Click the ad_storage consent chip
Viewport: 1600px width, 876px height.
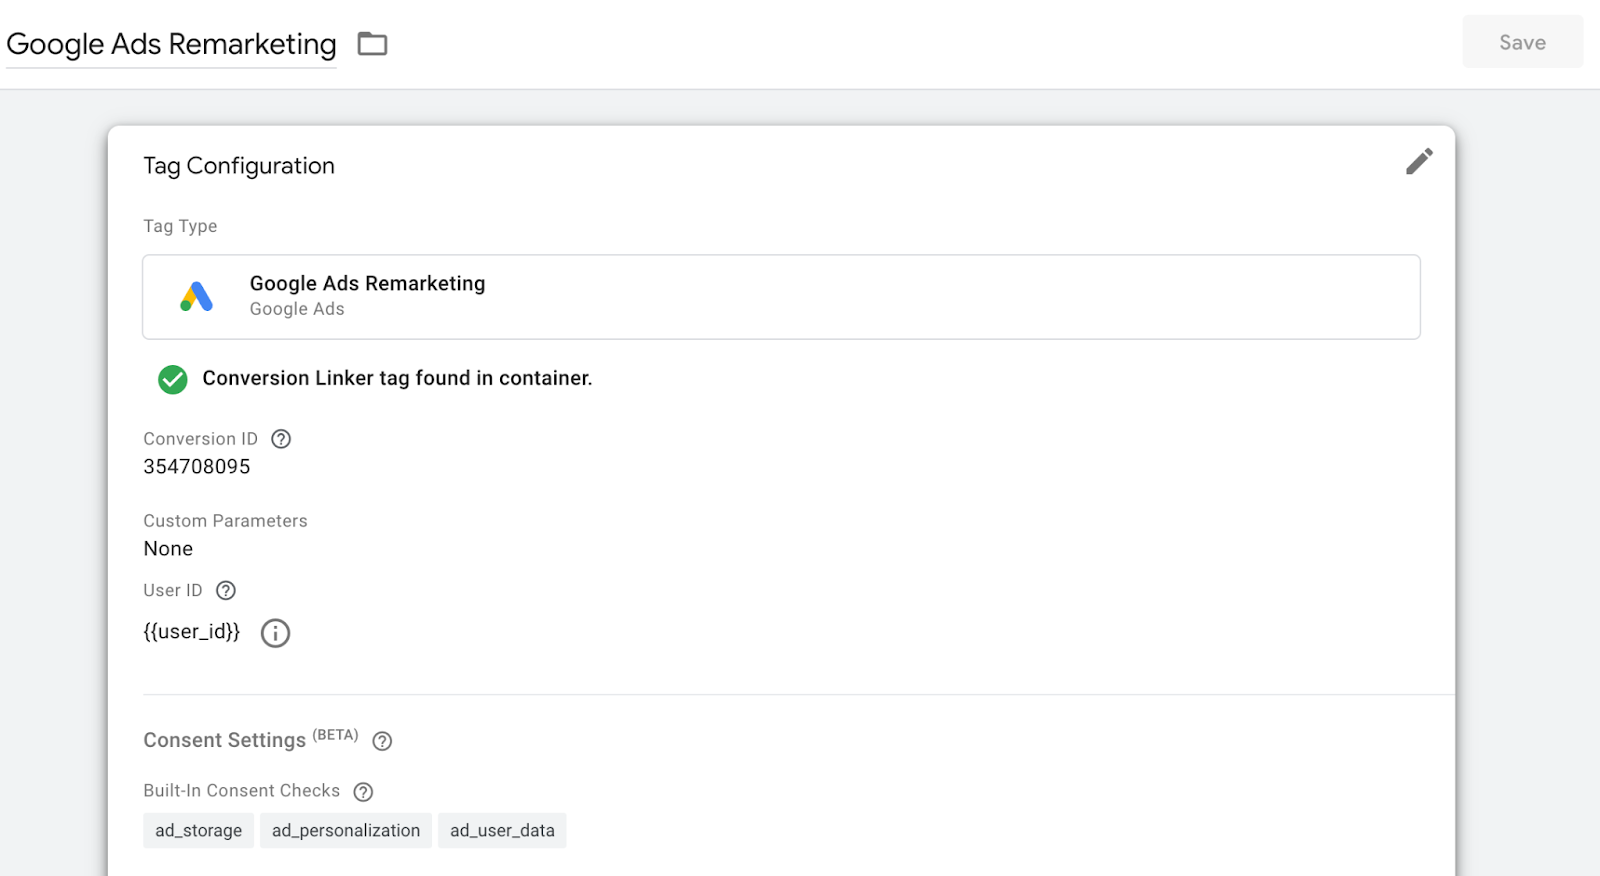tap(198, 830)
